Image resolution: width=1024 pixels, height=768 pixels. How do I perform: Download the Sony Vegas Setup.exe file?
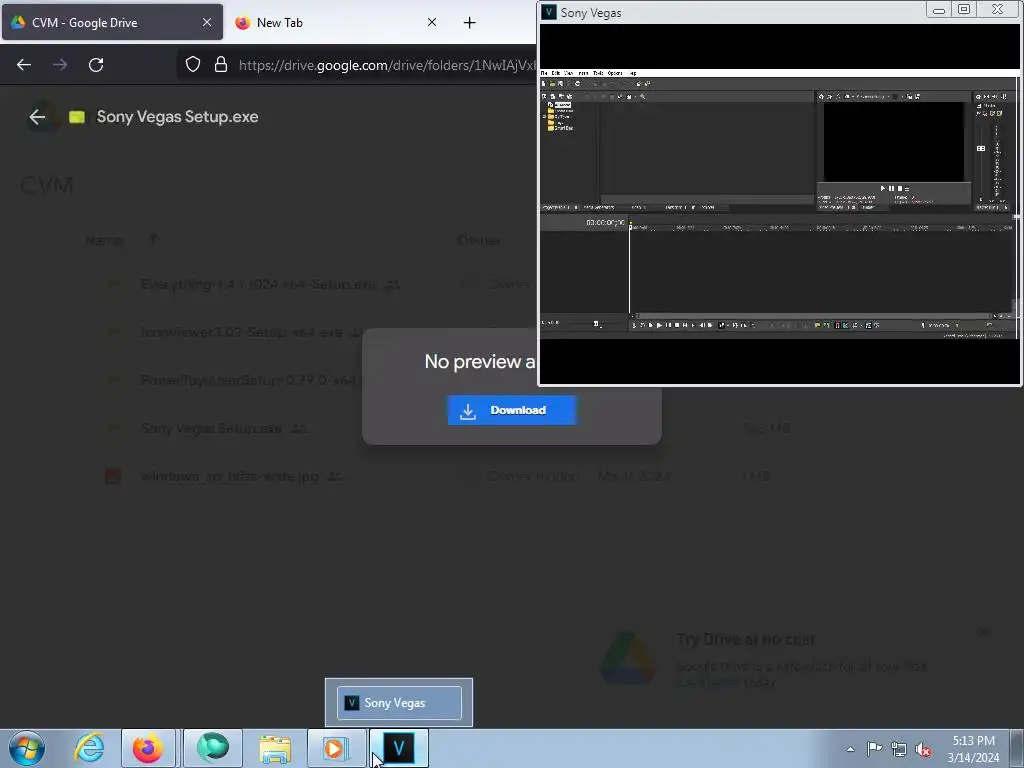pyautogui.click(x=512, y=410)
